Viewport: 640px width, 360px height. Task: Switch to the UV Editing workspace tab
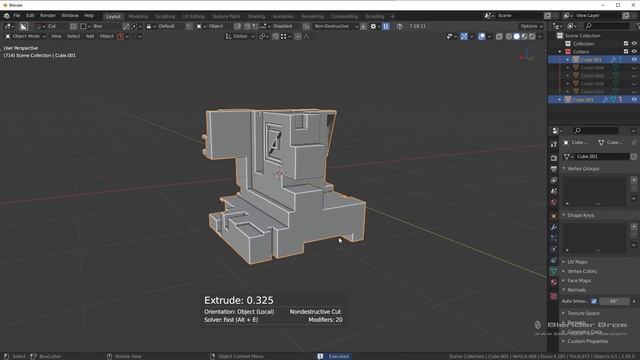tap(193, 16)
